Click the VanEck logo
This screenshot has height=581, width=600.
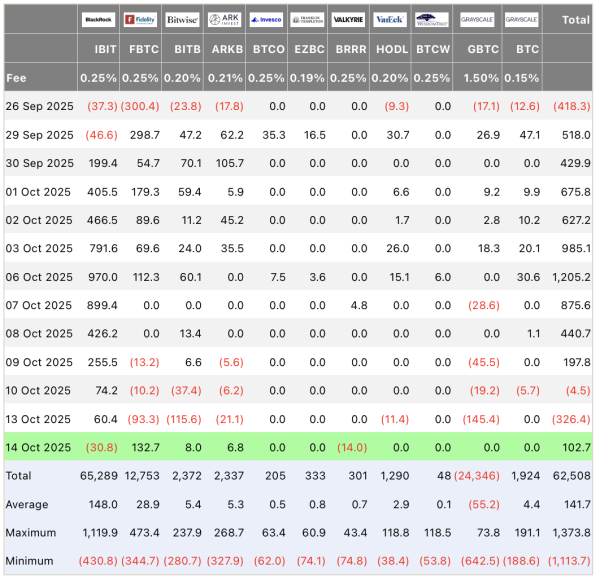[390, 19]
